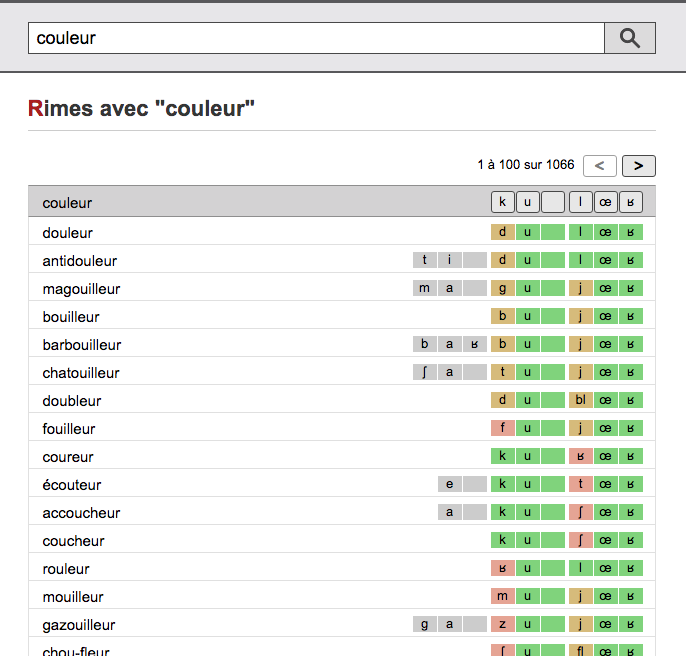Go to previous results page arrow
Image resolution: width=686 pixels, height=656 pixels.
(x=600, y=166)
